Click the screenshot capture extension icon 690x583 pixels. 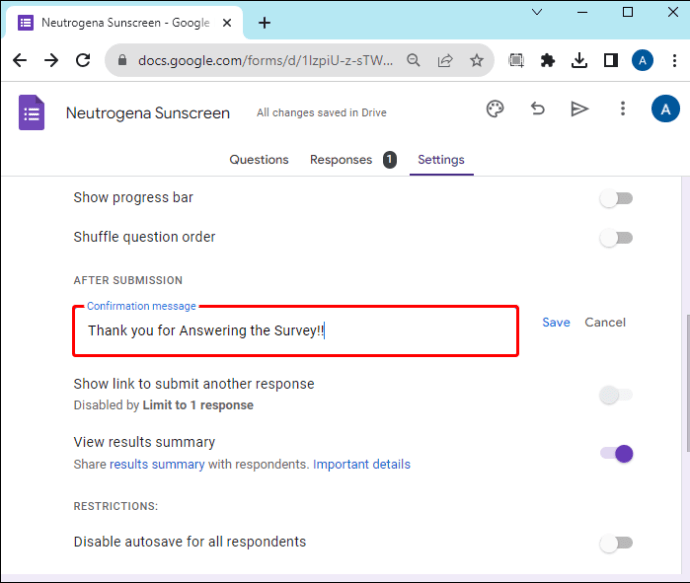[516, 60]
